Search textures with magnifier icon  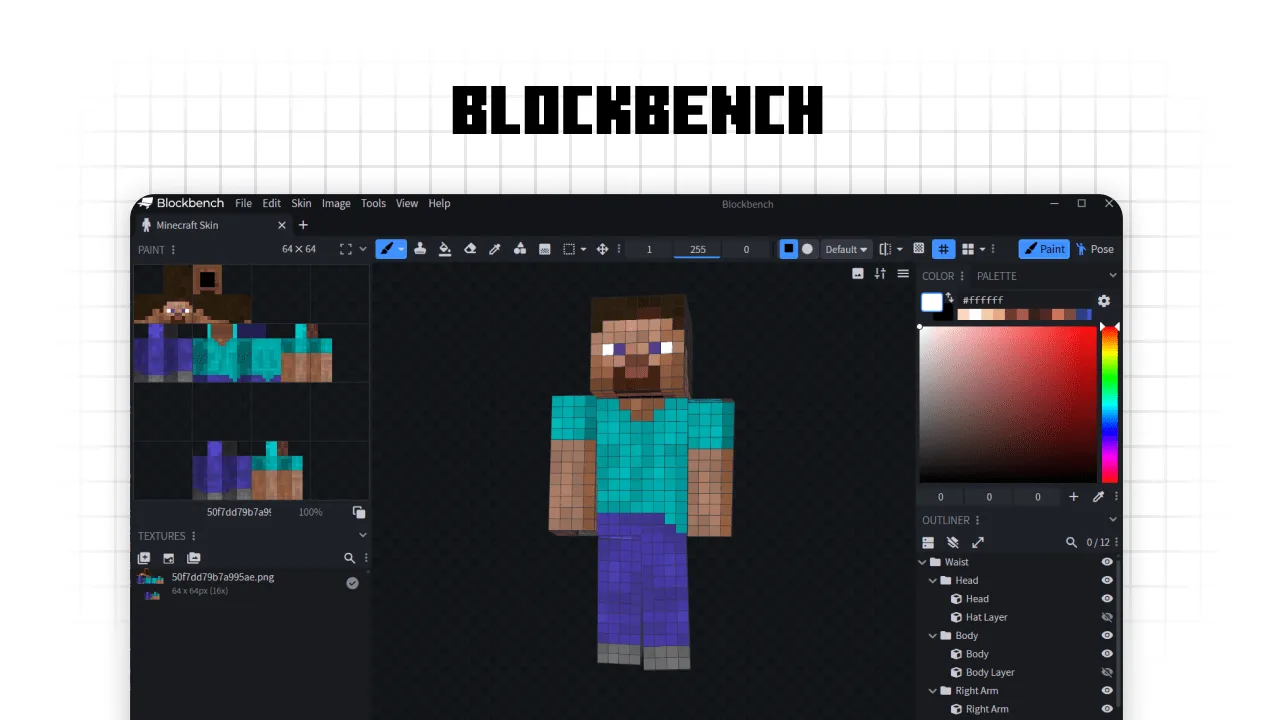pos(349,558)
